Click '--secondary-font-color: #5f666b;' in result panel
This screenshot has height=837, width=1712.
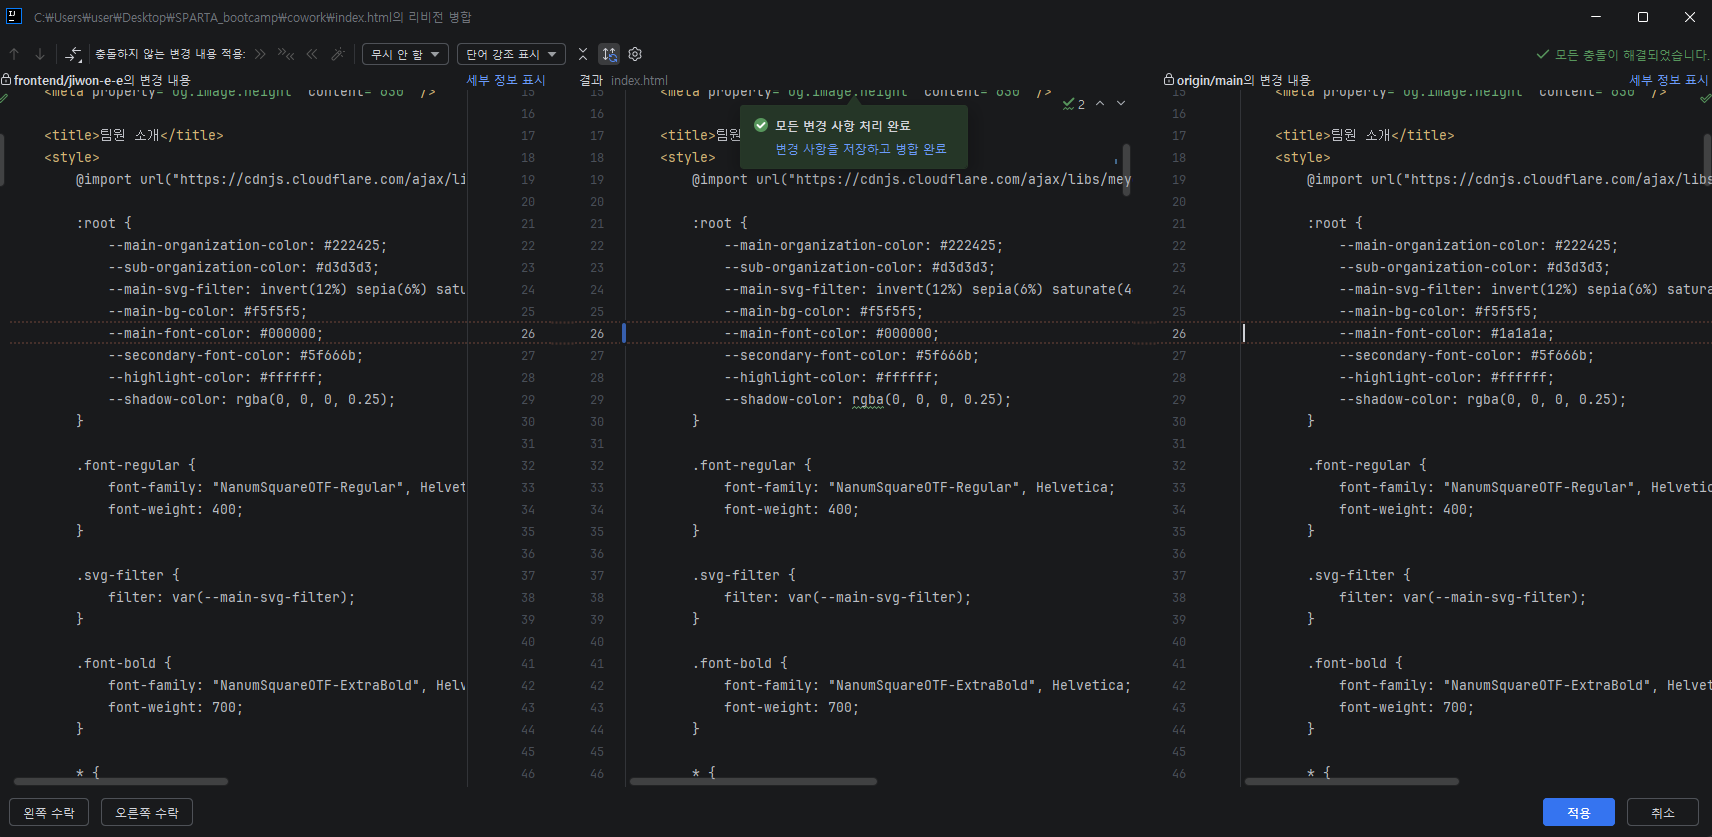[852, 356]
